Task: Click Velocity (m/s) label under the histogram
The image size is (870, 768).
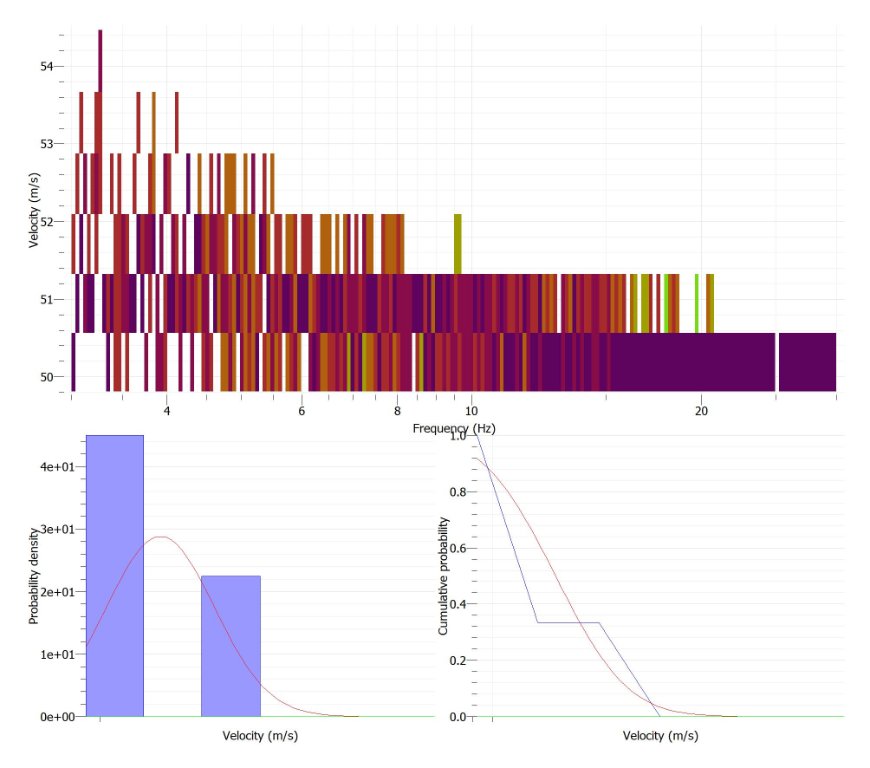Action: (x=257, y=736)
